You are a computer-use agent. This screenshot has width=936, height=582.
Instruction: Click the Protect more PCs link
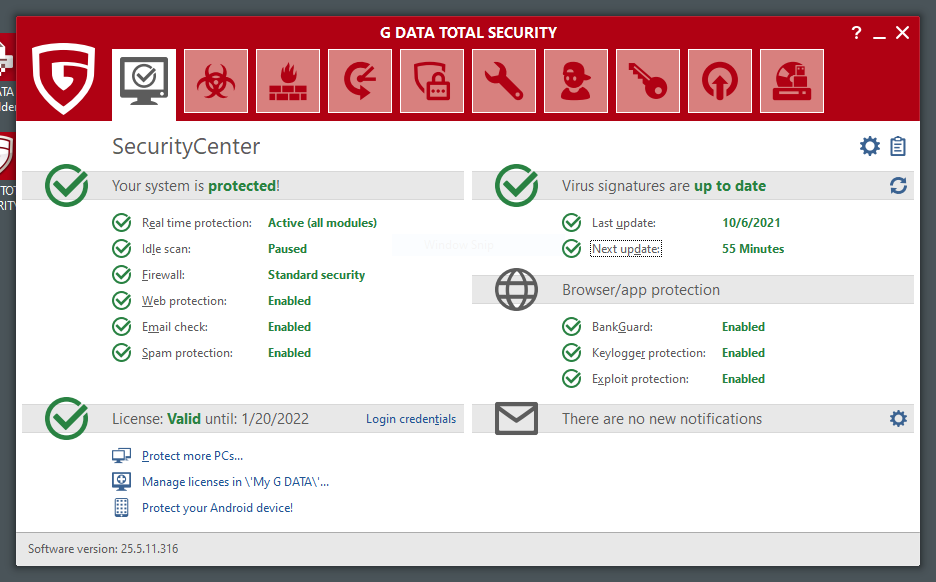192,456
